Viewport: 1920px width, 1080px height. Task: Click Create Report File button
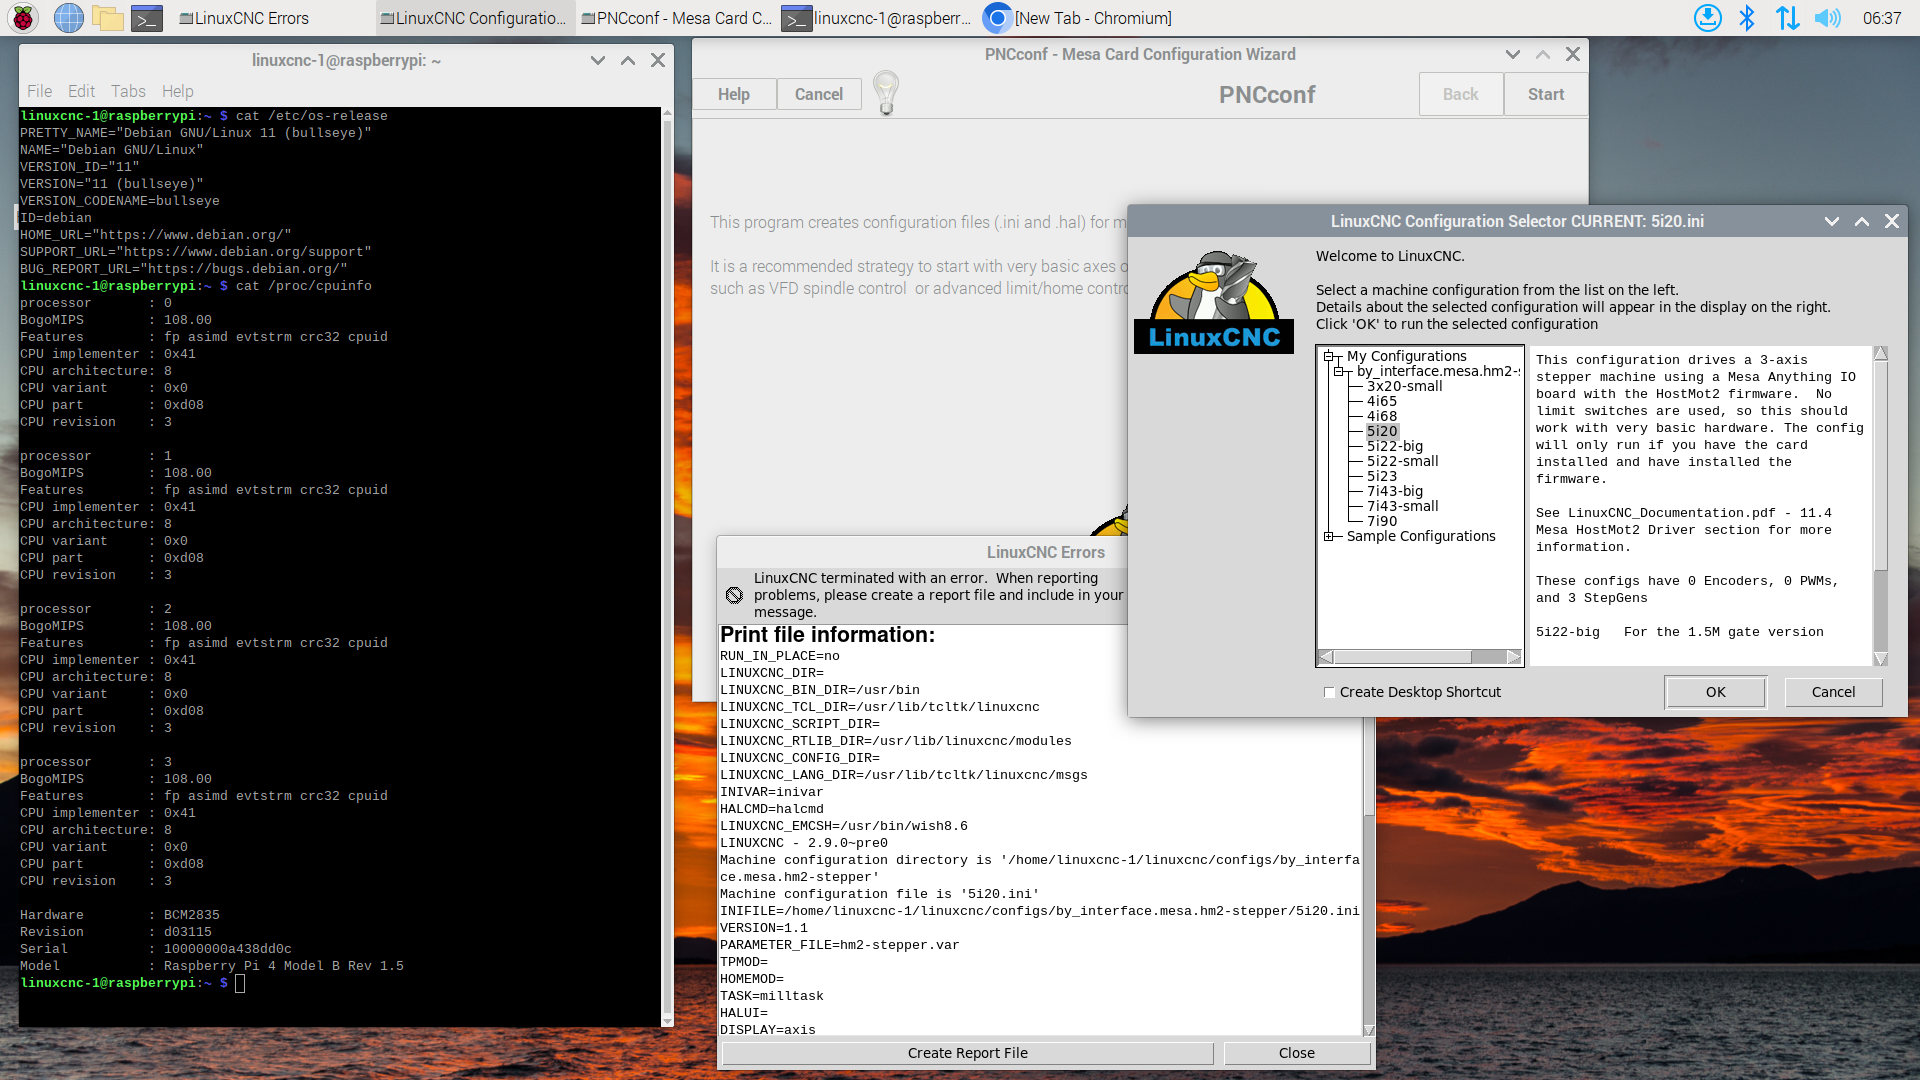point(968,1053)
